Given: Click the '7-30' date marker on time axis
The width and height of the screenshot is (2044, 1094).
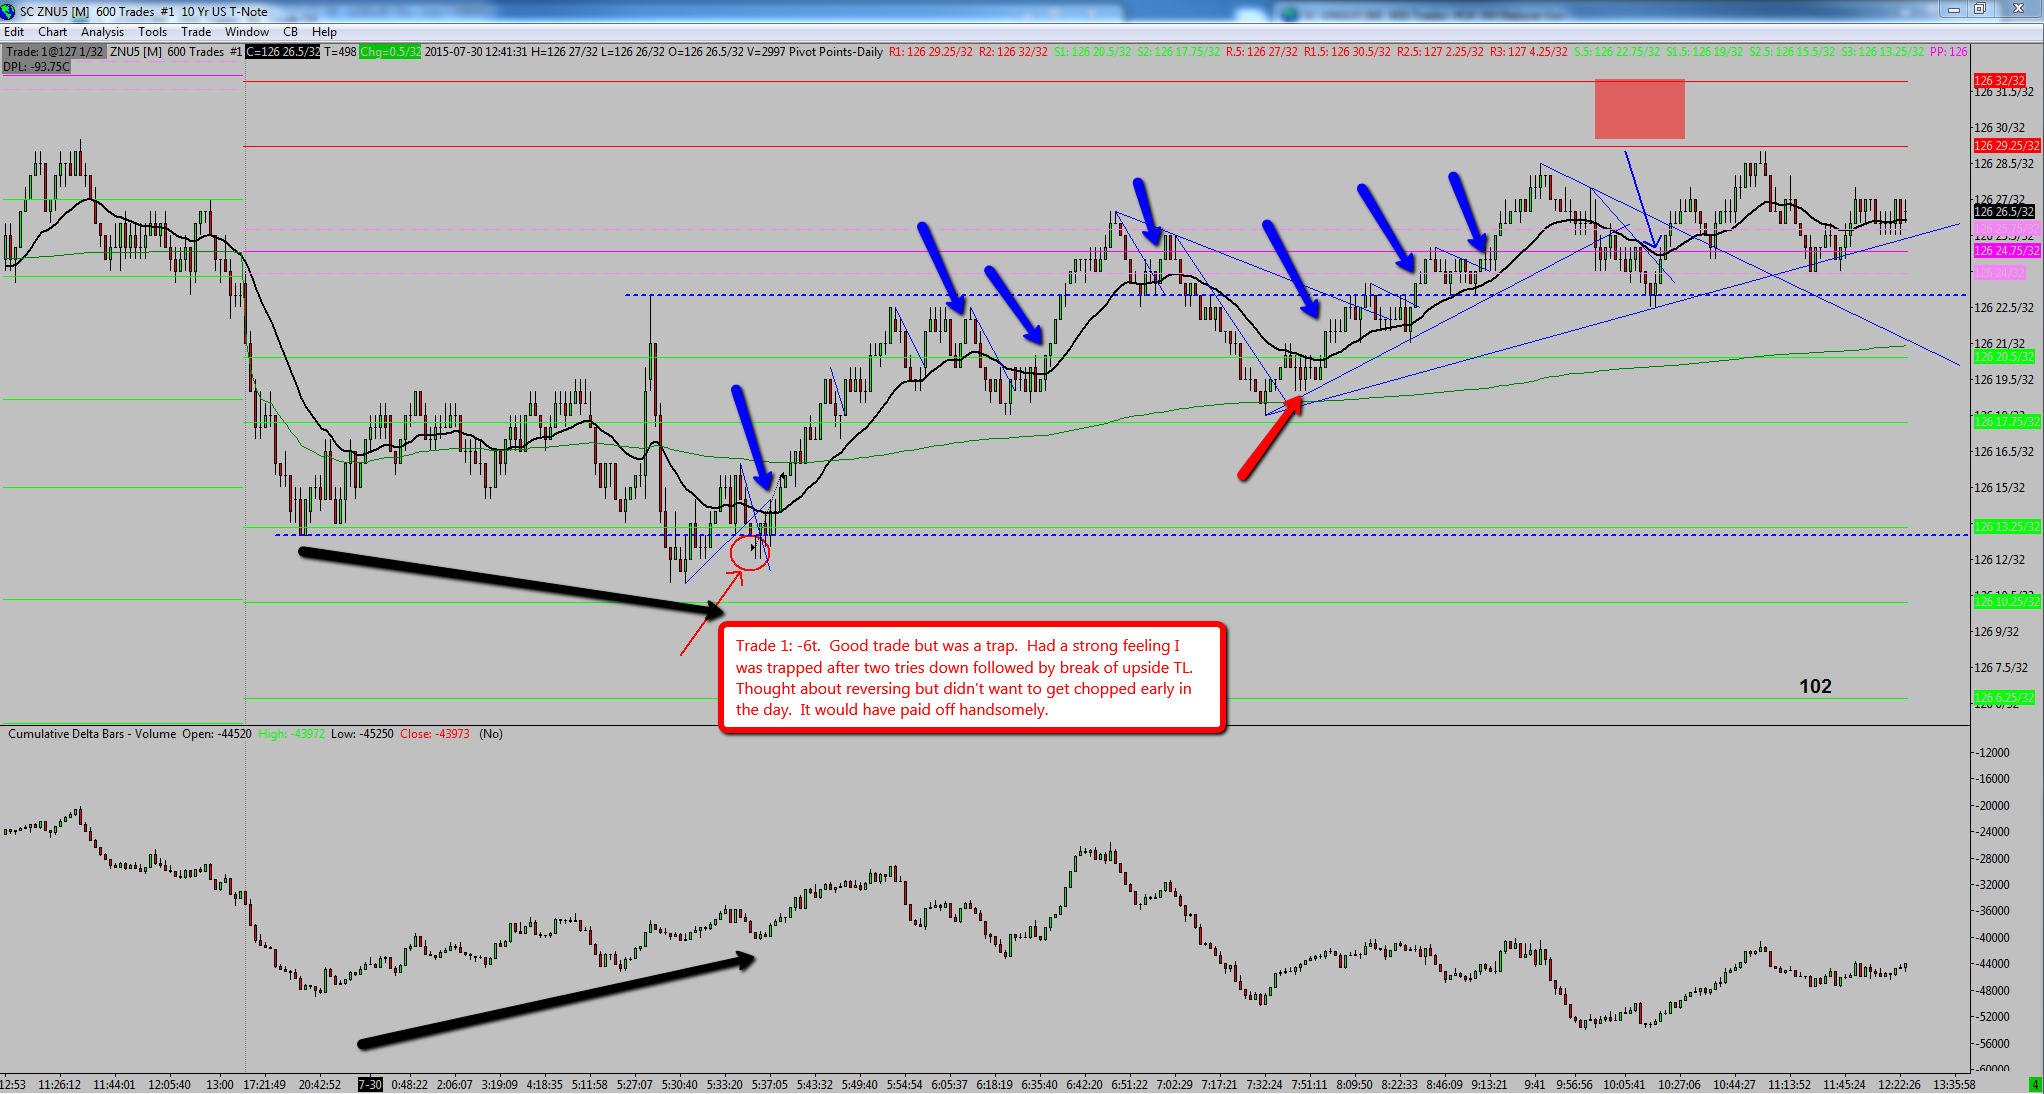Looking at the screenshot, I should [370, 1084].
